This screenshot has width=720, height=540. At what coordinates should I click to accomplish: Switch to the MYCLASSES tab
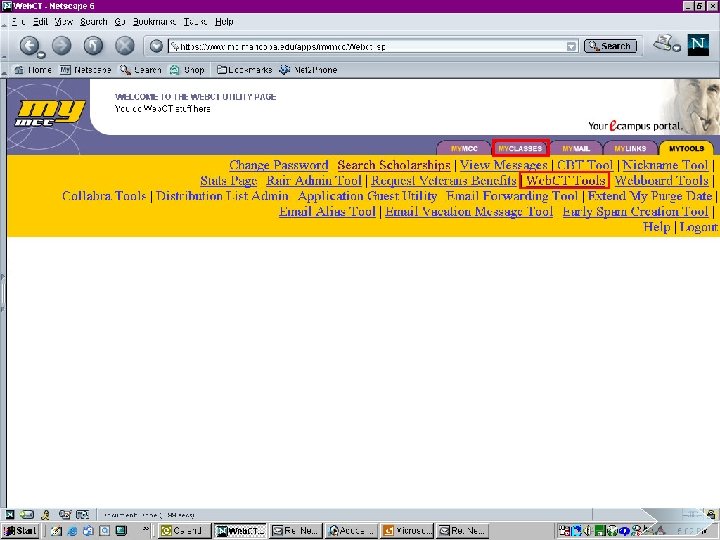click(x=520, y=148)
